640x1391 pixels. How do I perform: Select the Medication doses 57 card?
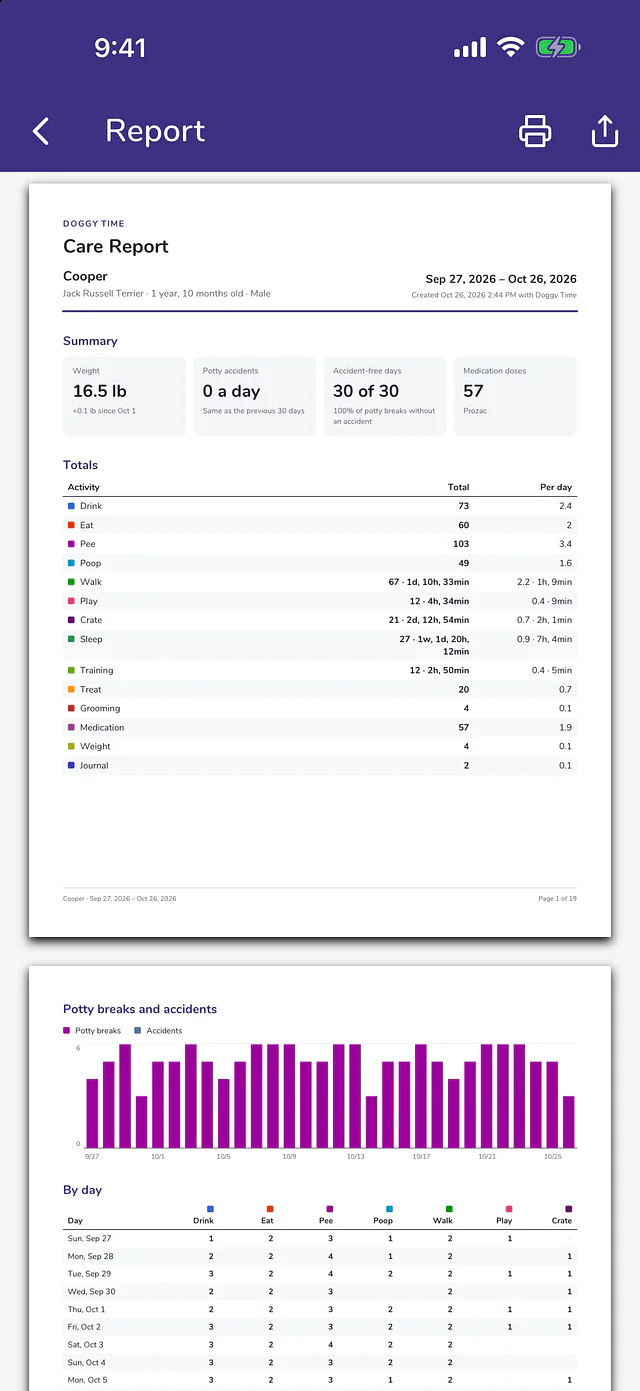[515, 396]
